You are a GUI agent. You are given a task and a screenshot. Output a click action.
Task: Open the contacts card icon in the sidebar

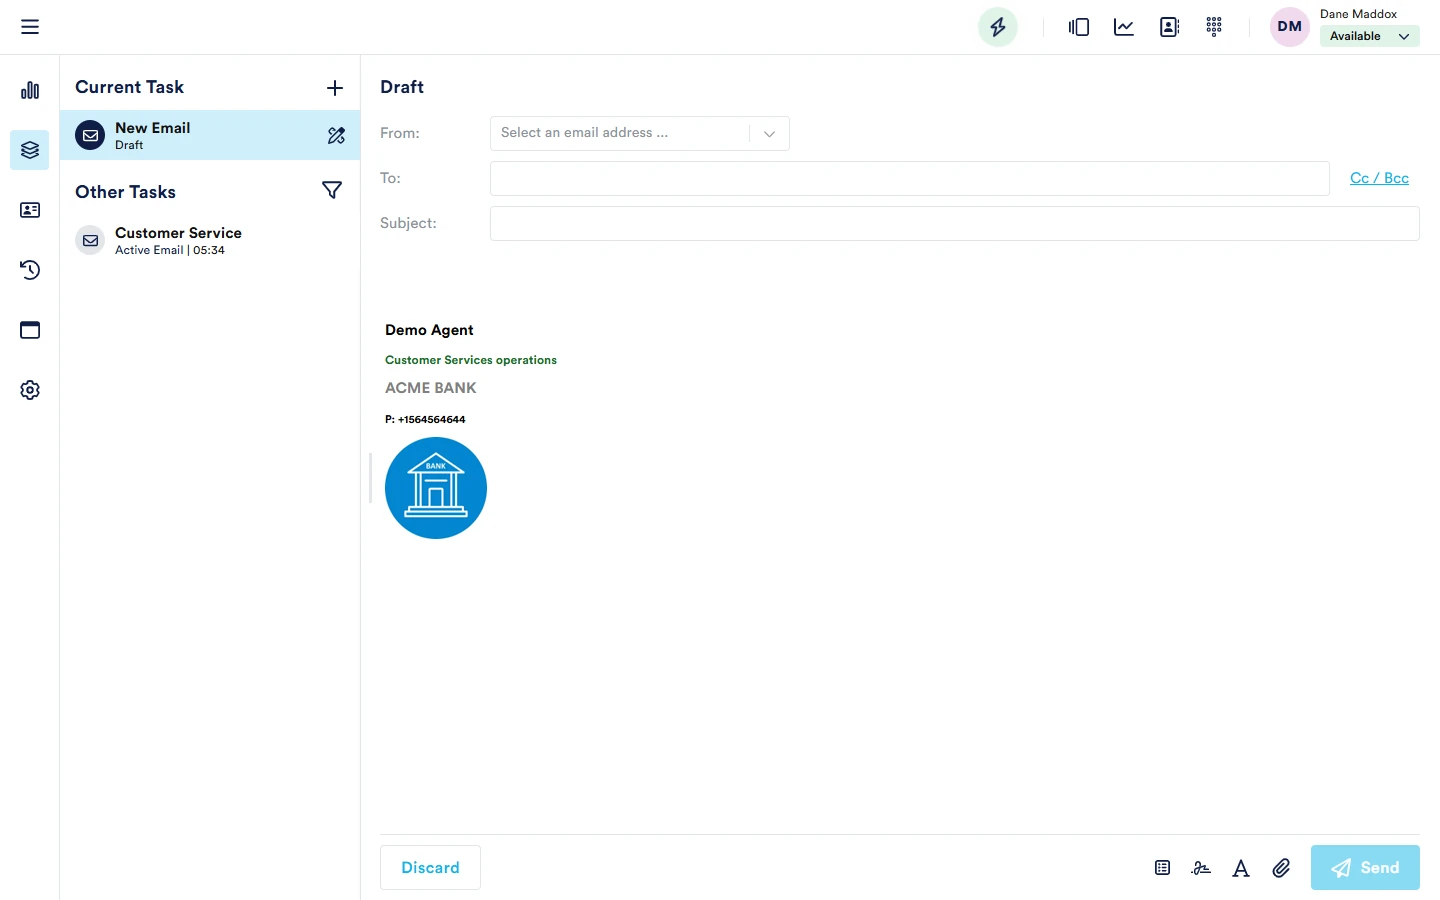[30, 210]
